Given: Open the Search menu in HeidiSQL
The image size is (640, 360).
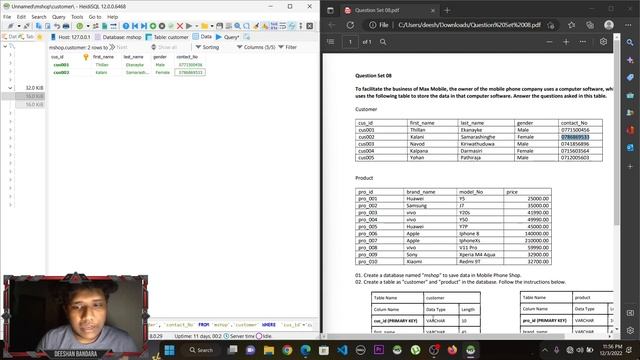Looking at the screenshot, I should pyautogui.click(x=39, y=17).
